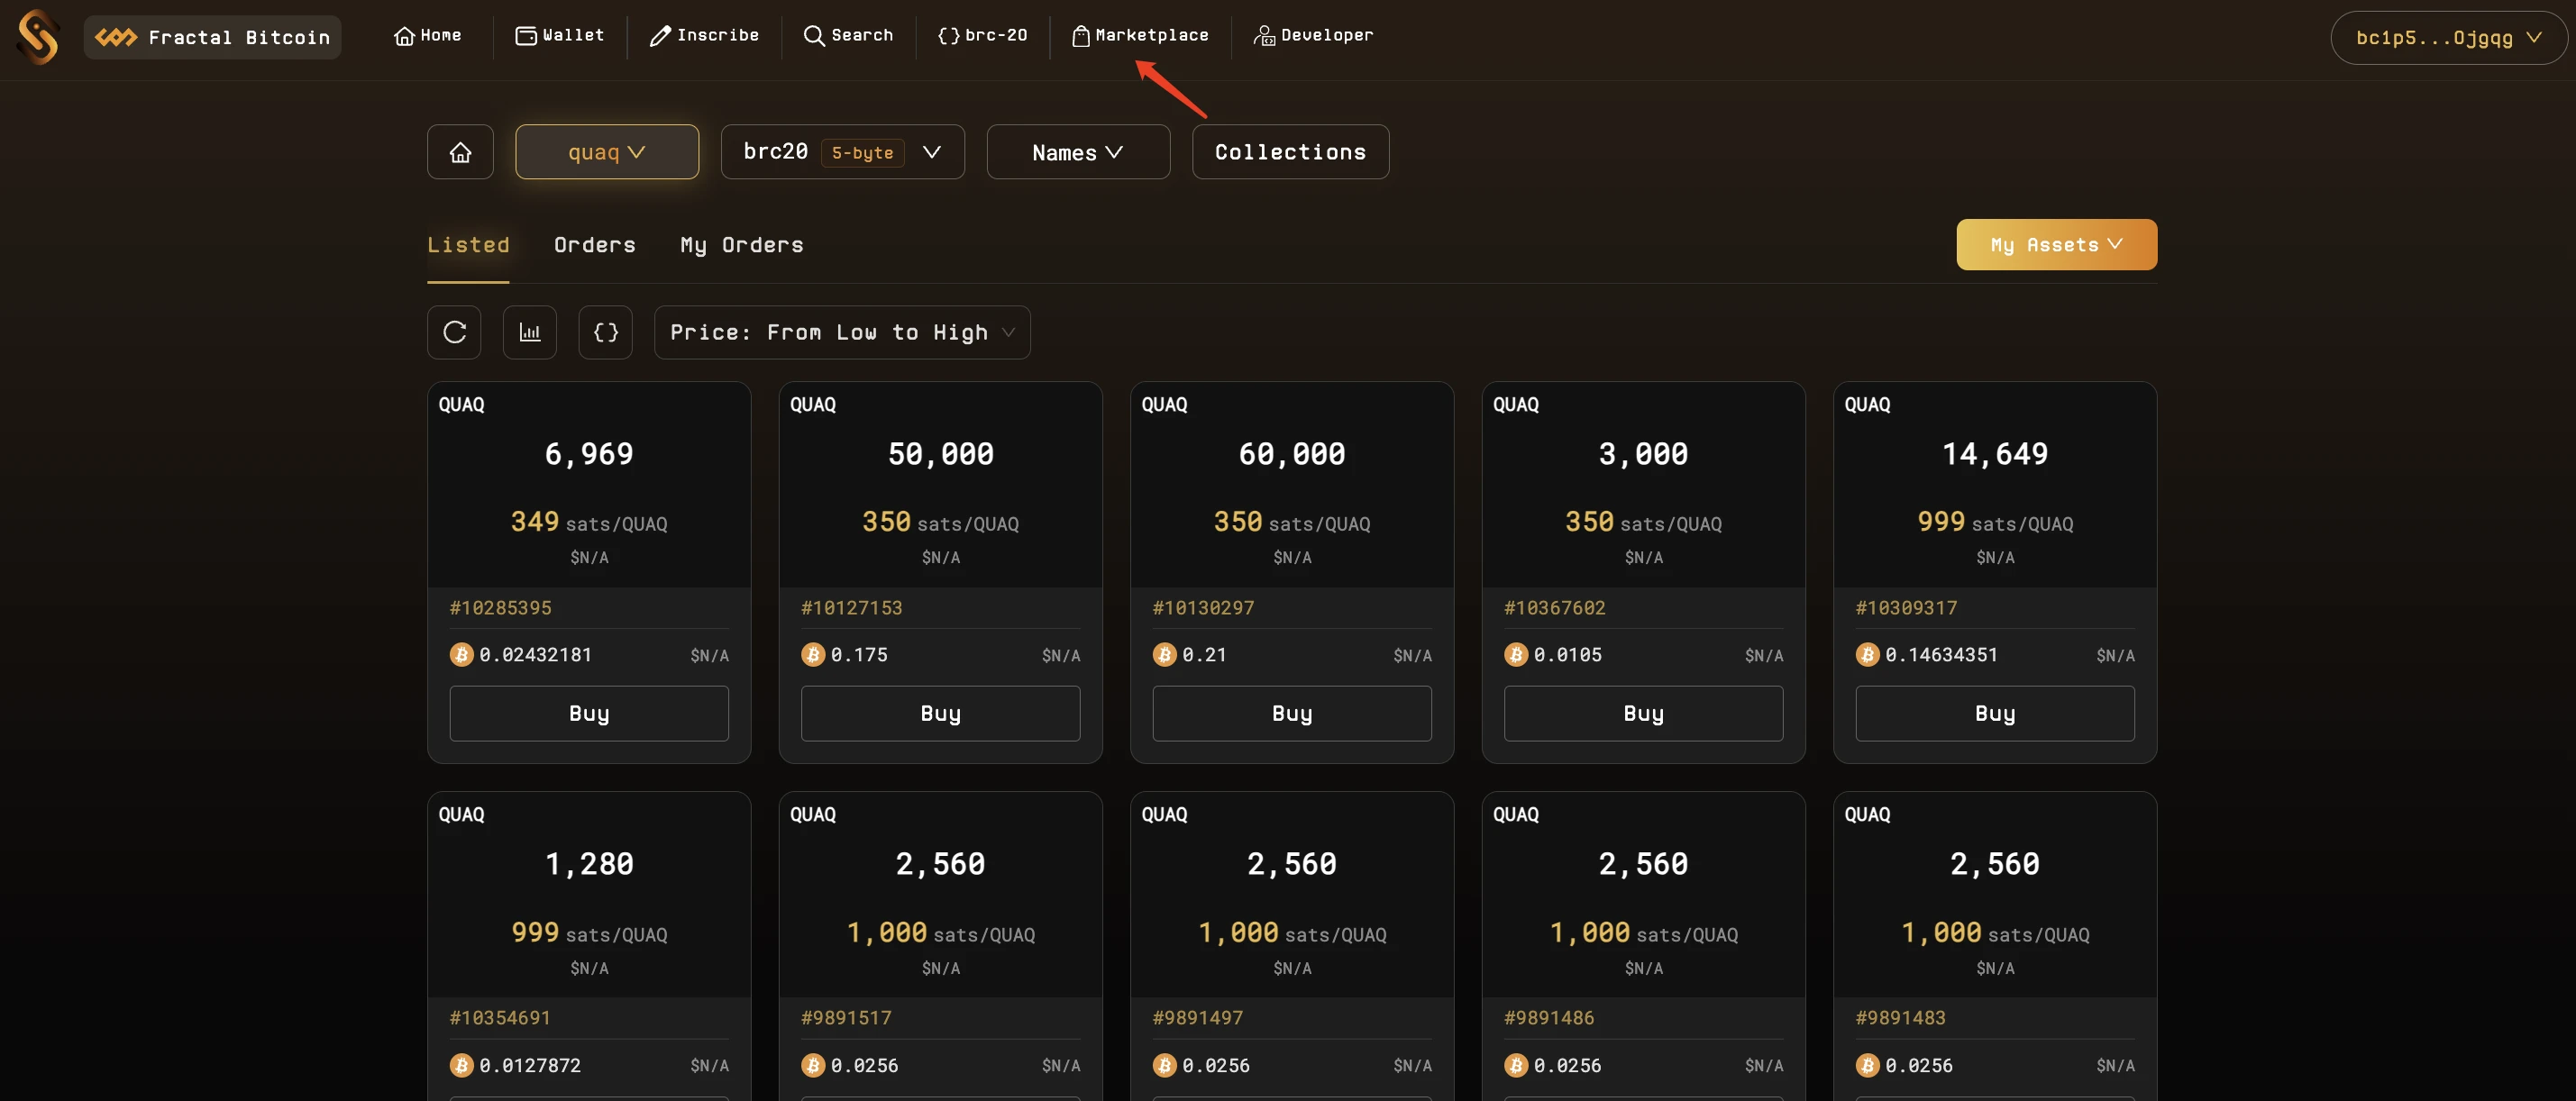Click the Developer portal icon
Viewport: 2576px width, 1101px height.
[1264, 34]
